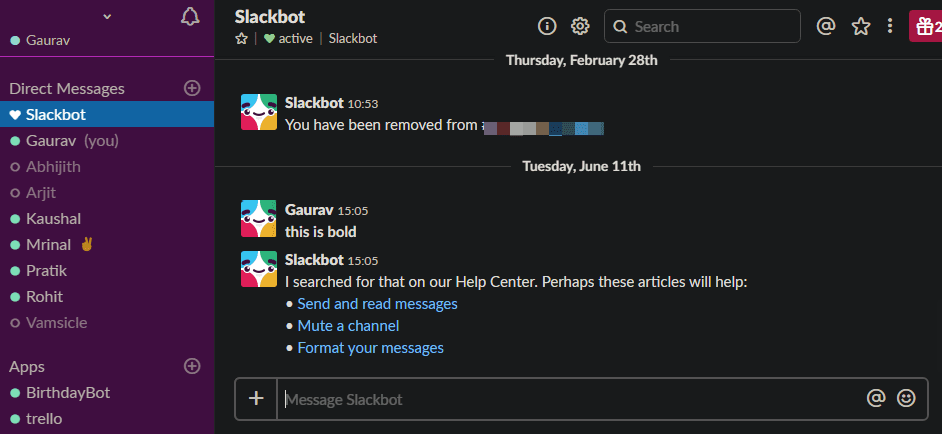Show conversation details info icon

coord(547,26)
